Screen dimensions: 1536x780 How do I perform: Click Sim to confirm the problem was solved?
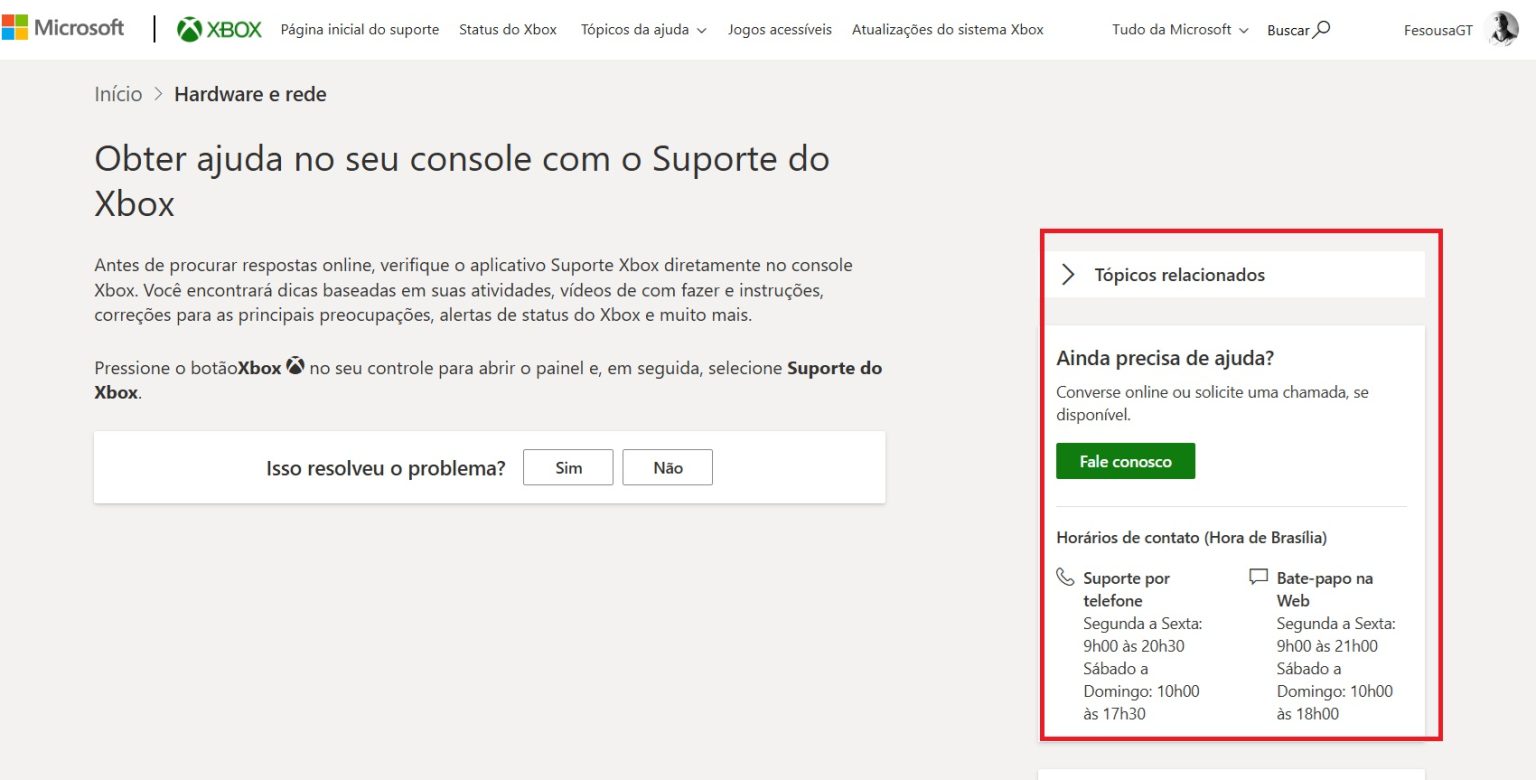(568, 466)
